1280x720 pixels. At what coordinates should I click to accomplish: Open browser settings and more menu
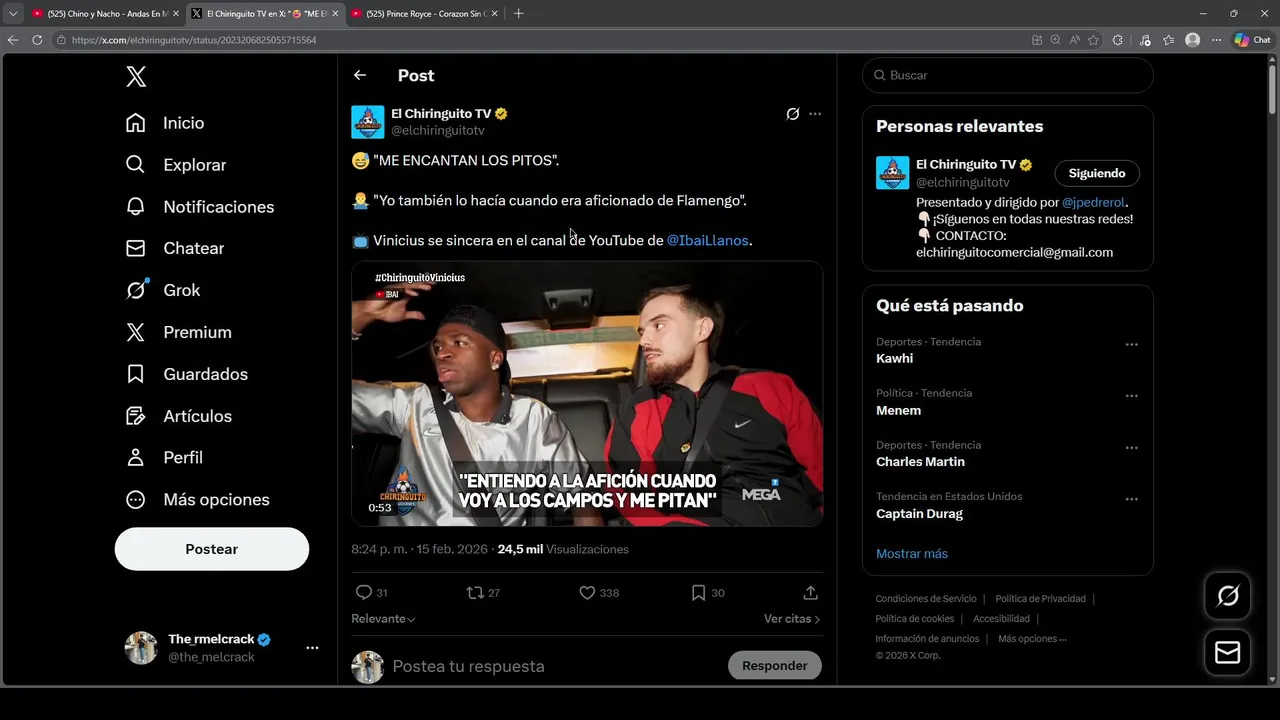pos(1216,40)
